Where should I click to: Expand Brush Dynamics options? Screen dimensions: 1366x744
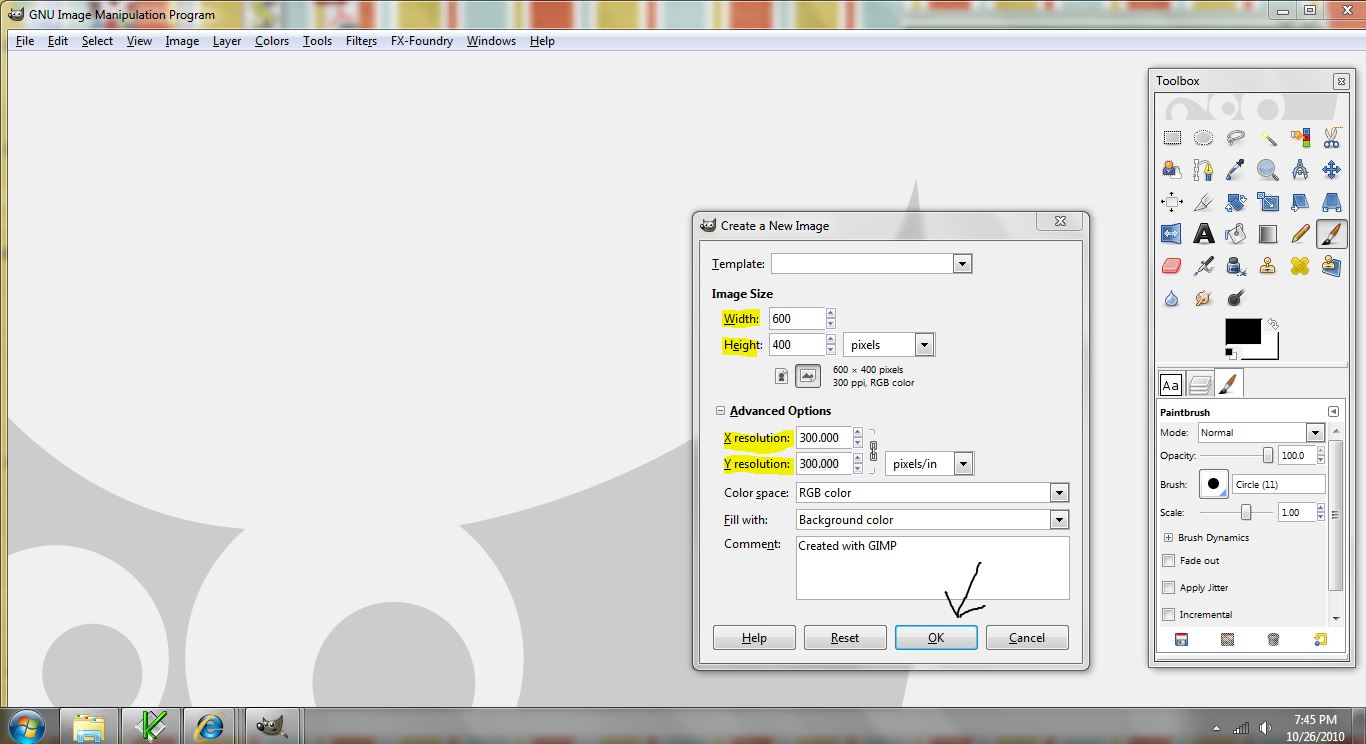point(1168,538)
